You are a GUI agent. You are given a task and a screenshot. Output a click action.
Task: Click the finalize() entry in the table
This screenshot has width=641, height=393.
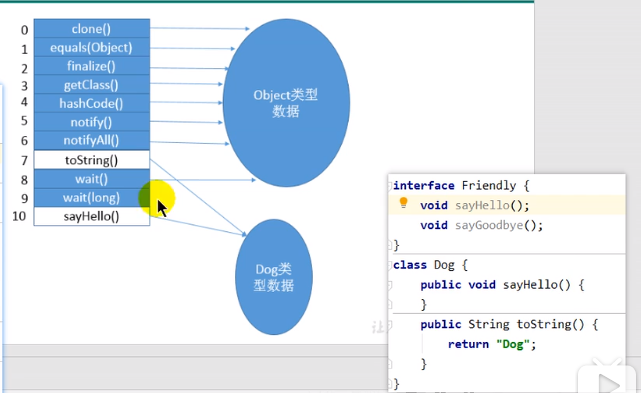point(92,66)
